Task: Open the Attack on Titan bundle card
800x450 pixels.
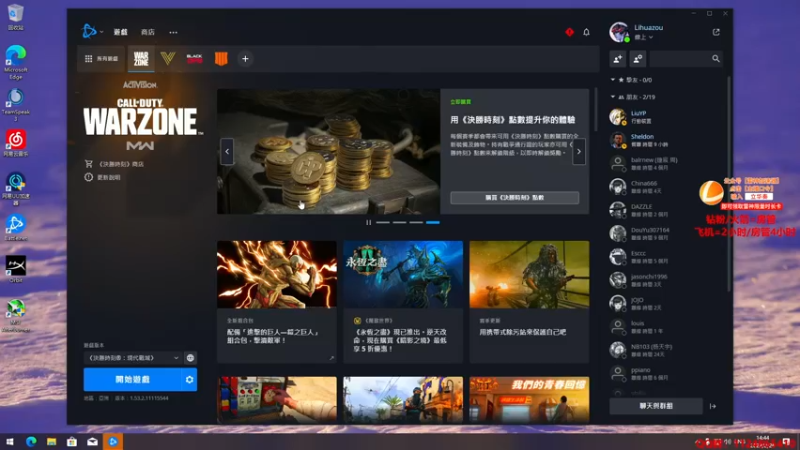Action: coord(277,302)
